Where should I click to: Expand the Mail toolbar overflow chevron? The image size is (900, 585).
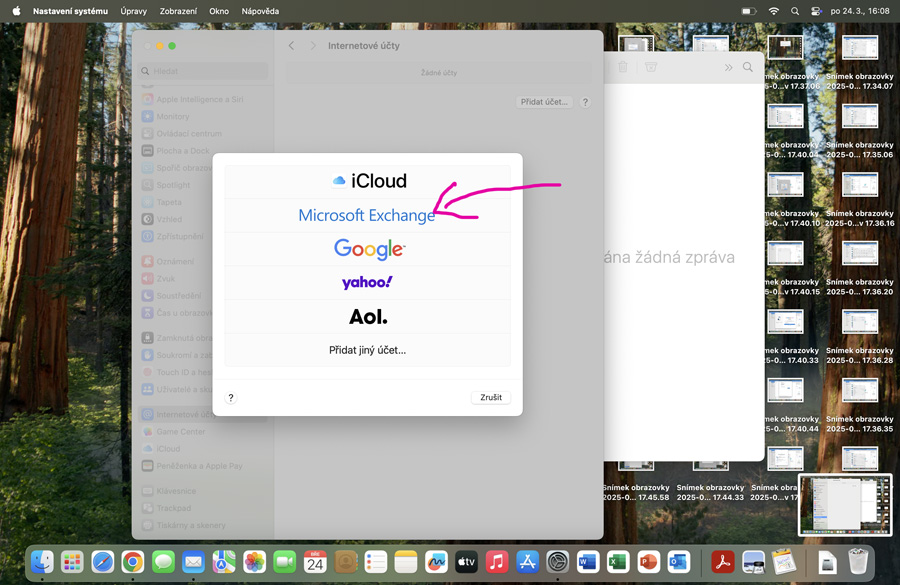(728, 67)
